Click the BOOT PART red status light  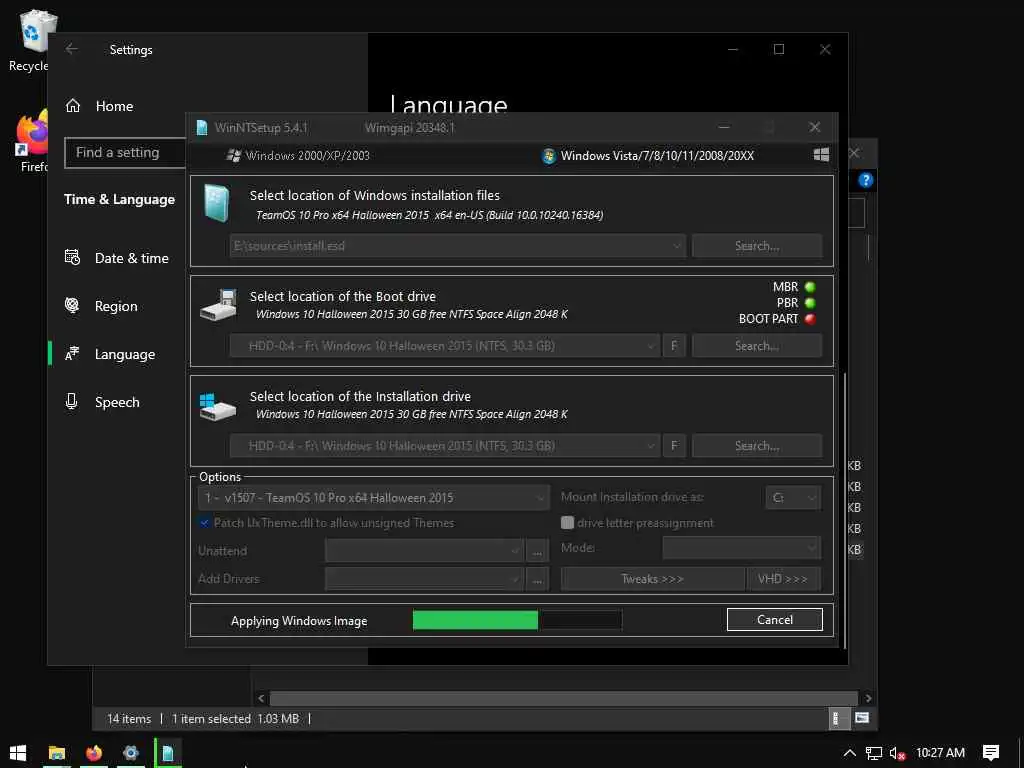[810, 319]
